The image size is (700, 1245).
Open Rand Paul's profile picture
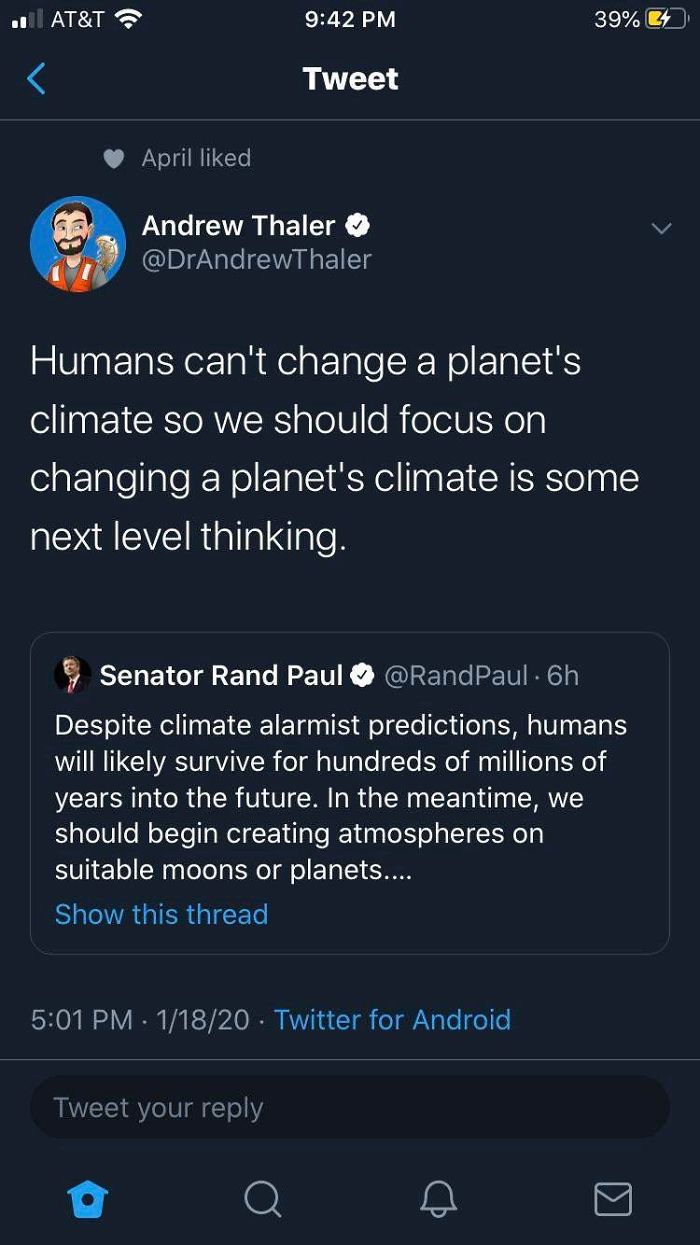tap(72, 674)
